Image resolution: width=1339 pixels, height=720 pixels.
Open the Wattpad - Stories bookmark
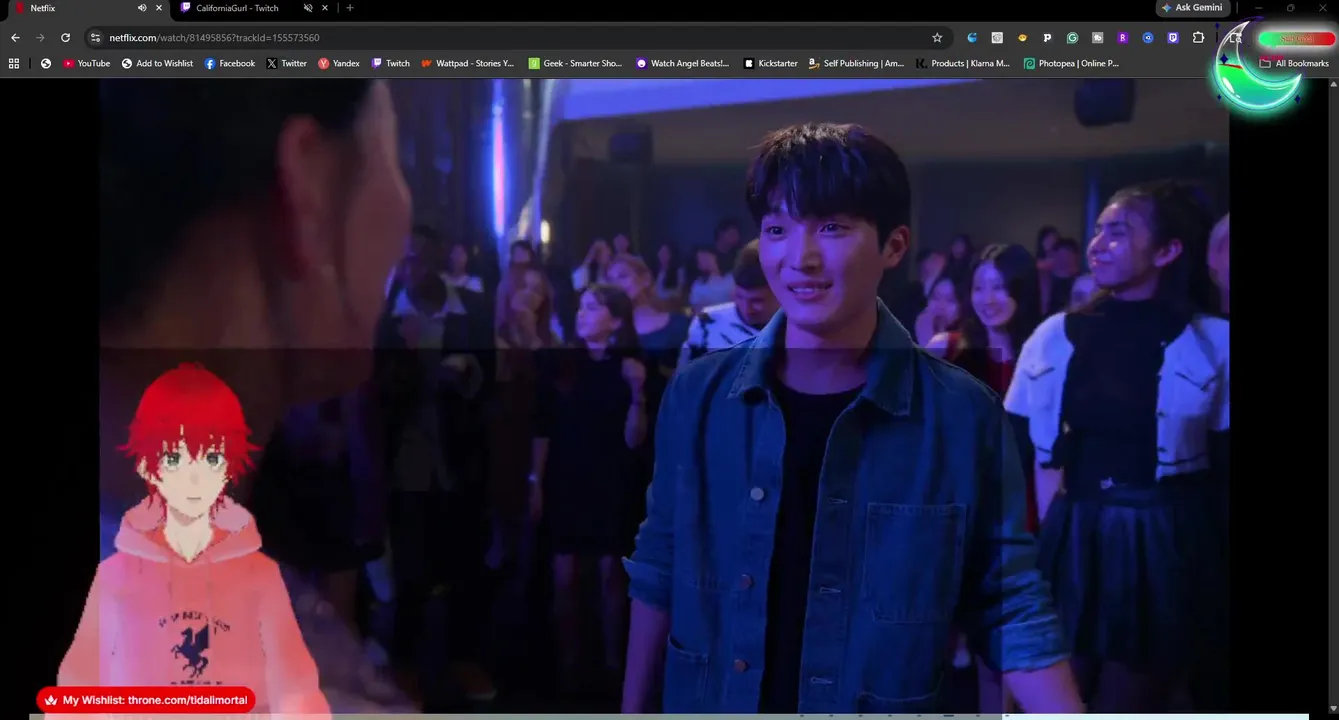point(468,63)
